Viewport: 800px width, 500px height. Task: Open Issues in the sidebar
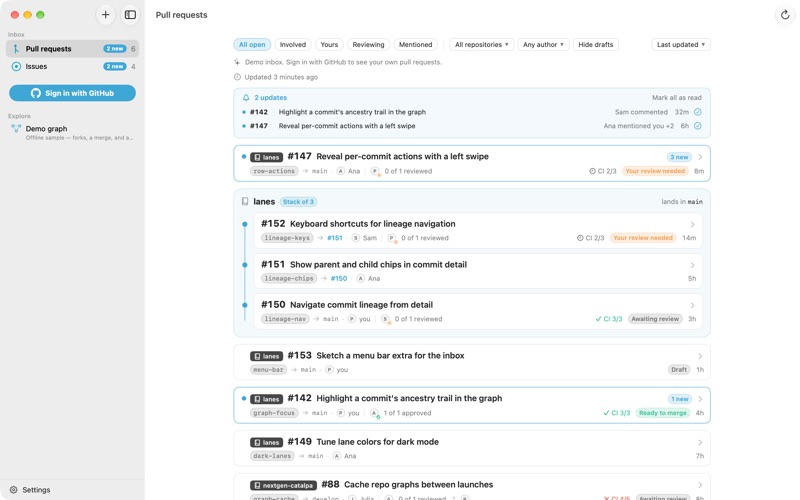pos(72,66)
